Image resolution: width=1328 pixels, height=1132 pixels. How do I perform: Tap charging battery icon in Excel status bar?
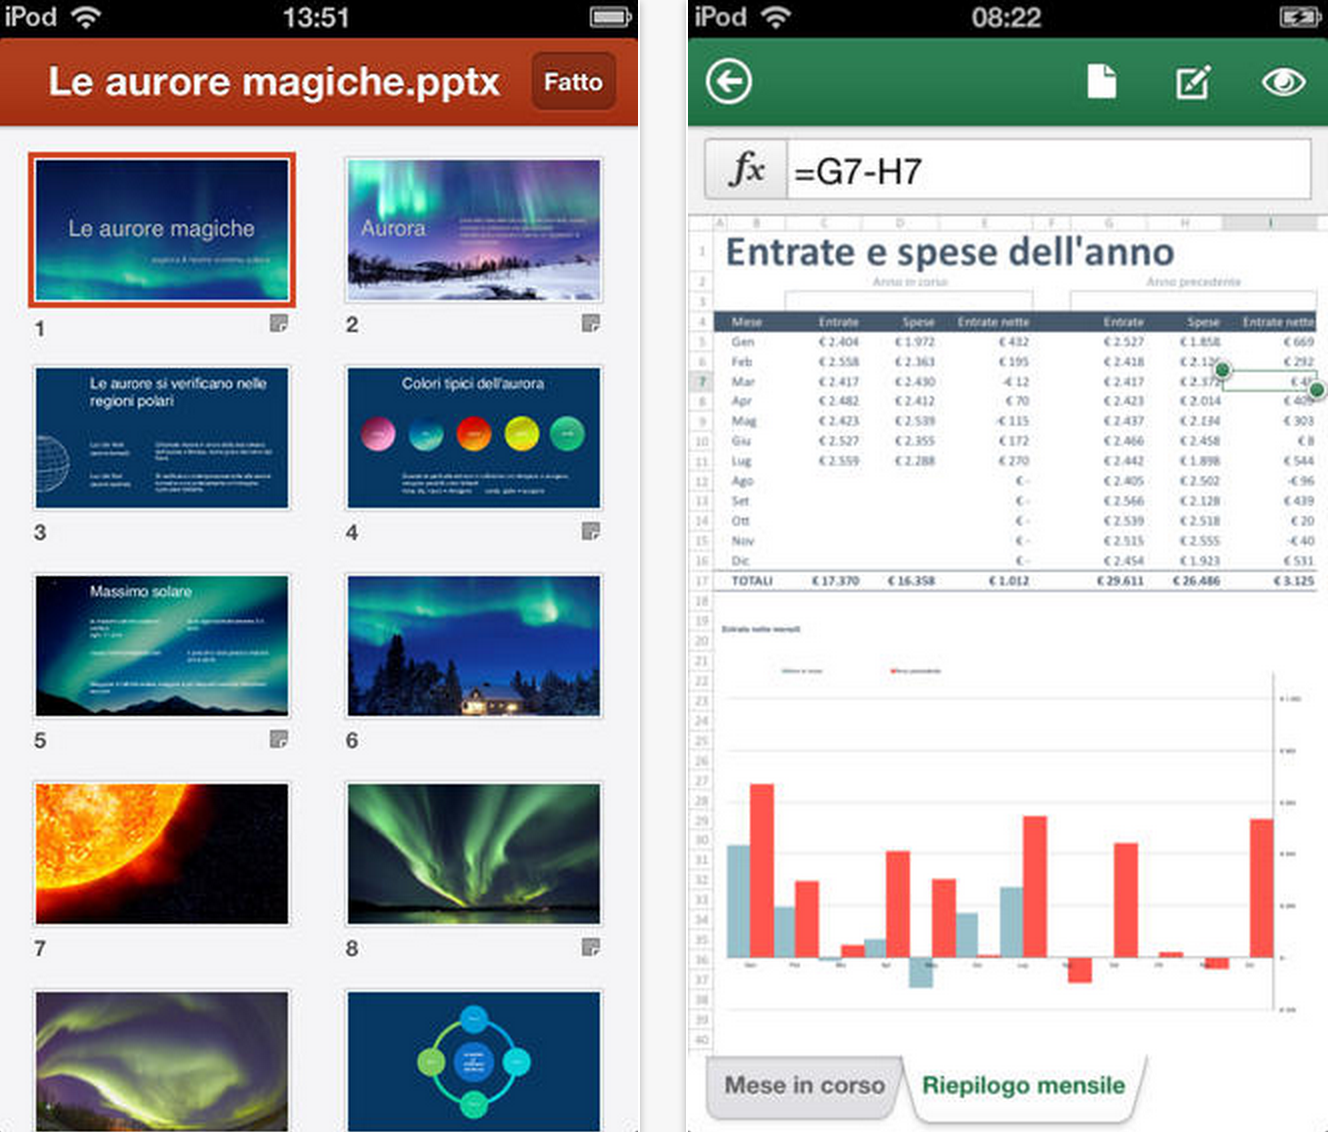coord(1301,17)
